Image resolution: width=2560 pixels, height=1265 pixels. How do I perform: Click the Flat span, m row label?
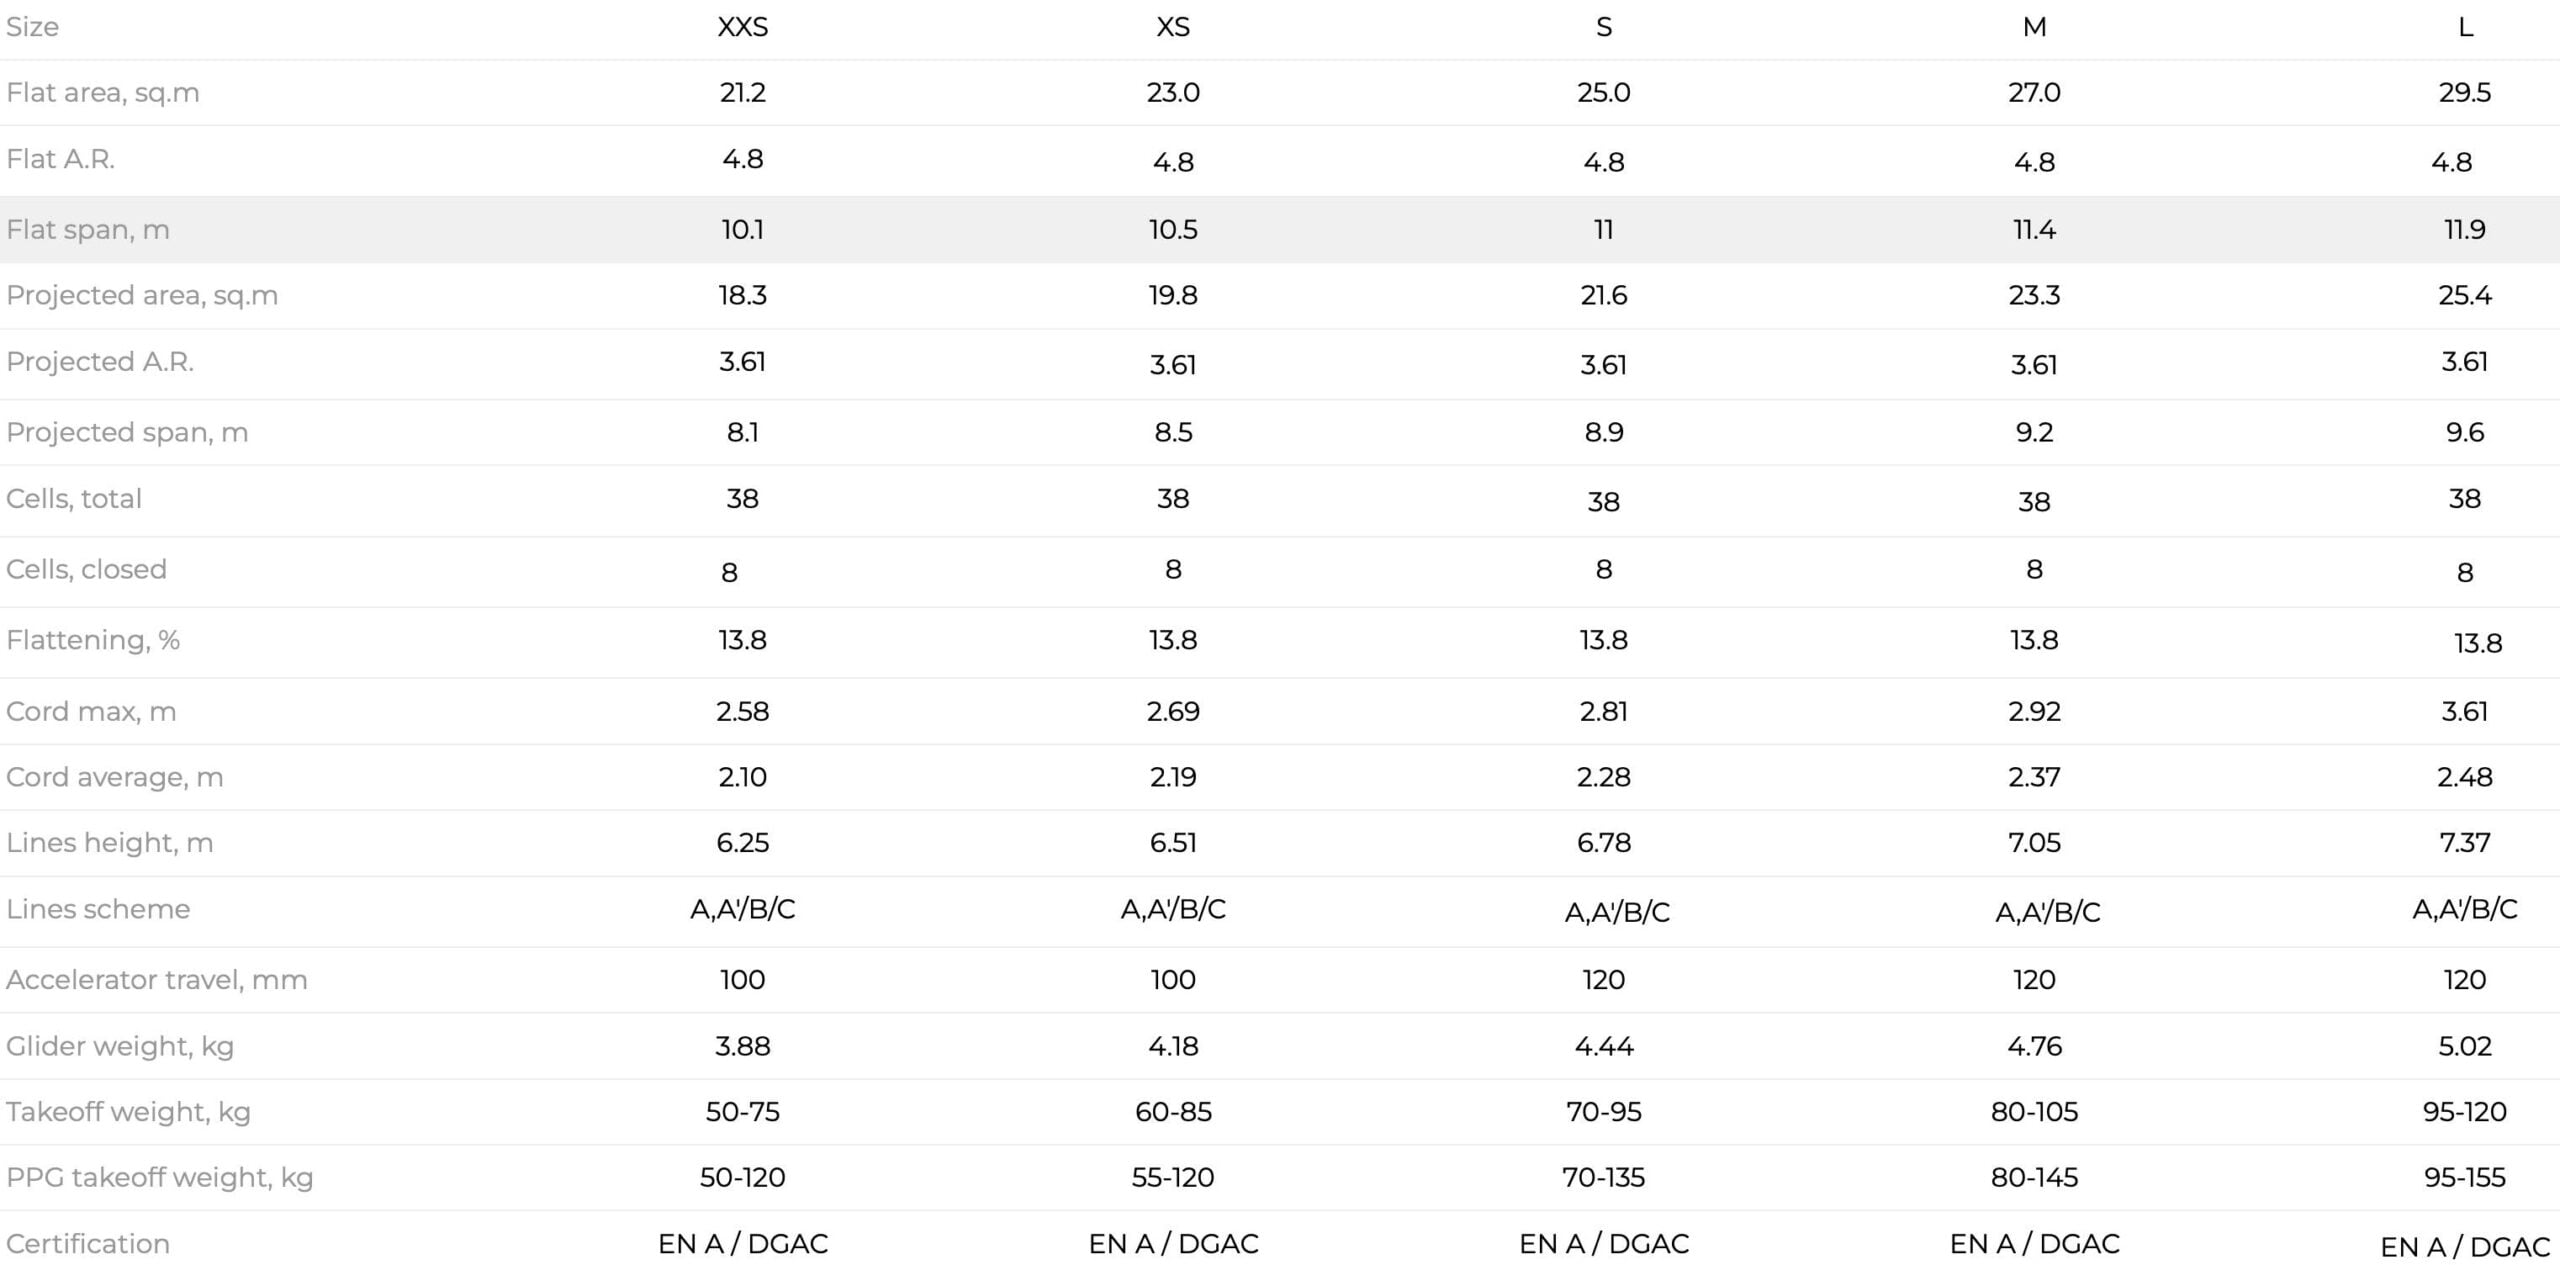pos(88,230)
